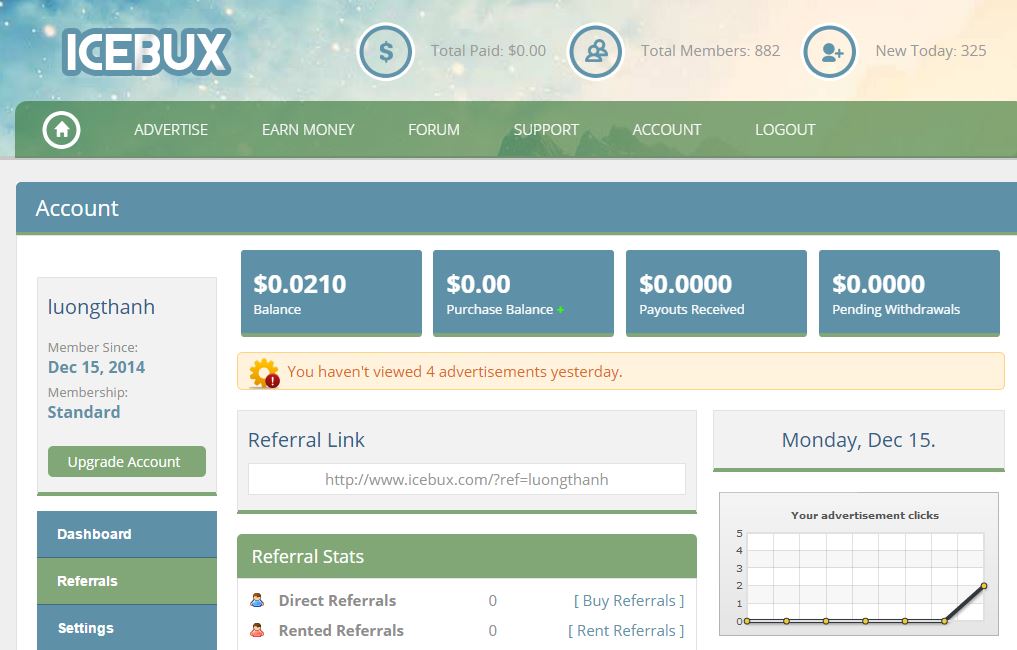
Task: Click the Purchase Balance card
Action: pyautogui.click(x=523, y=293)
